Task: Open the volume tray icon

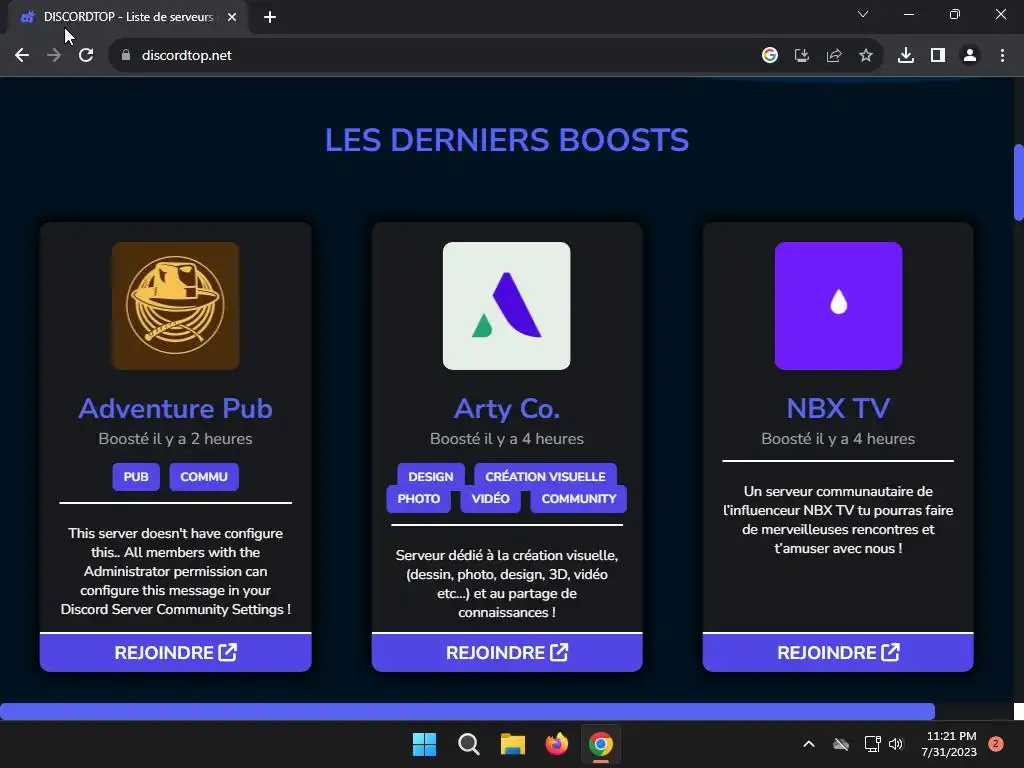Action: click(896, 744)
